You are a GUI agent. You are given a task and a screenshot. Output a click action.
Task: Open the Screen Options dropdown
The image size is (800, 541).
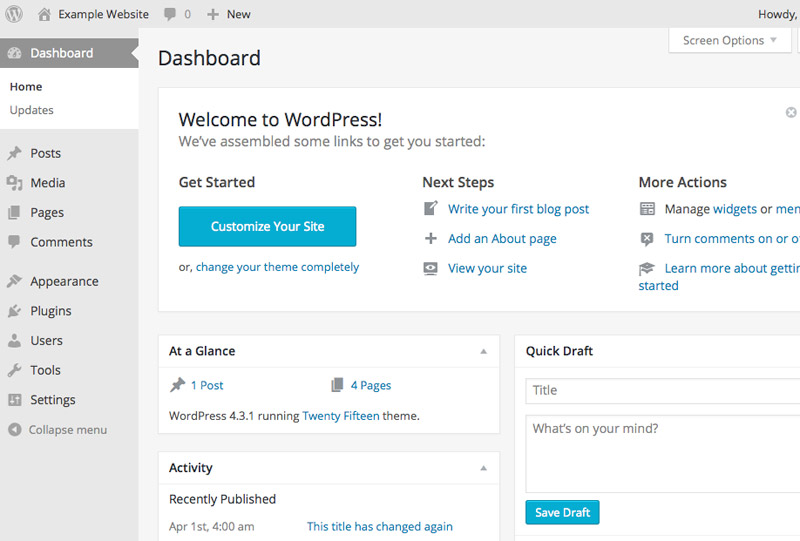click(x=730, y=40)
